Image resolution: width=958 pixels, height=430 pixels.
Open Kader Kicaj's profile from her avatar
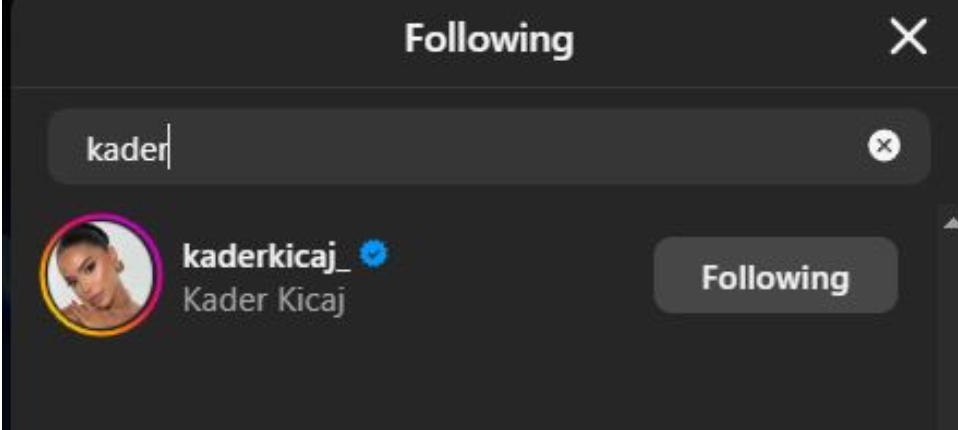[101, 274]
